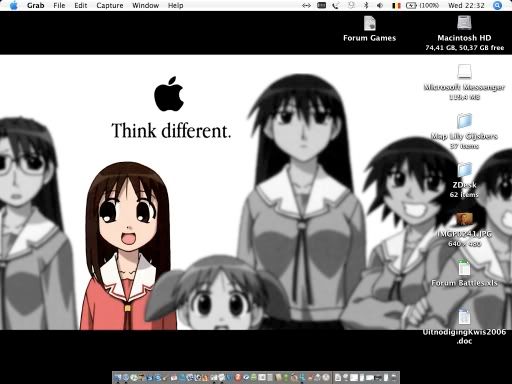Click the Spotlight search icon
This screenshot has width=512, height=384.
click(x=497, y=5)
